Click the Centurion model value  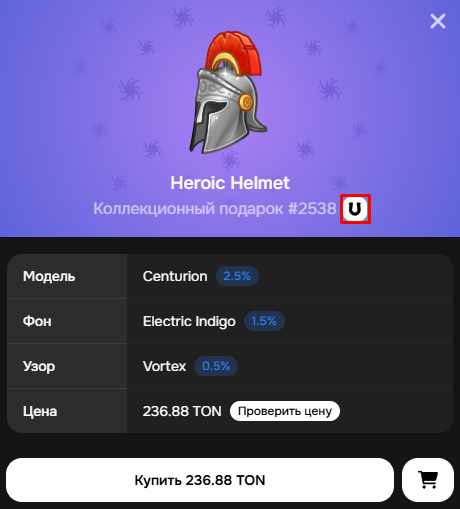175,276
